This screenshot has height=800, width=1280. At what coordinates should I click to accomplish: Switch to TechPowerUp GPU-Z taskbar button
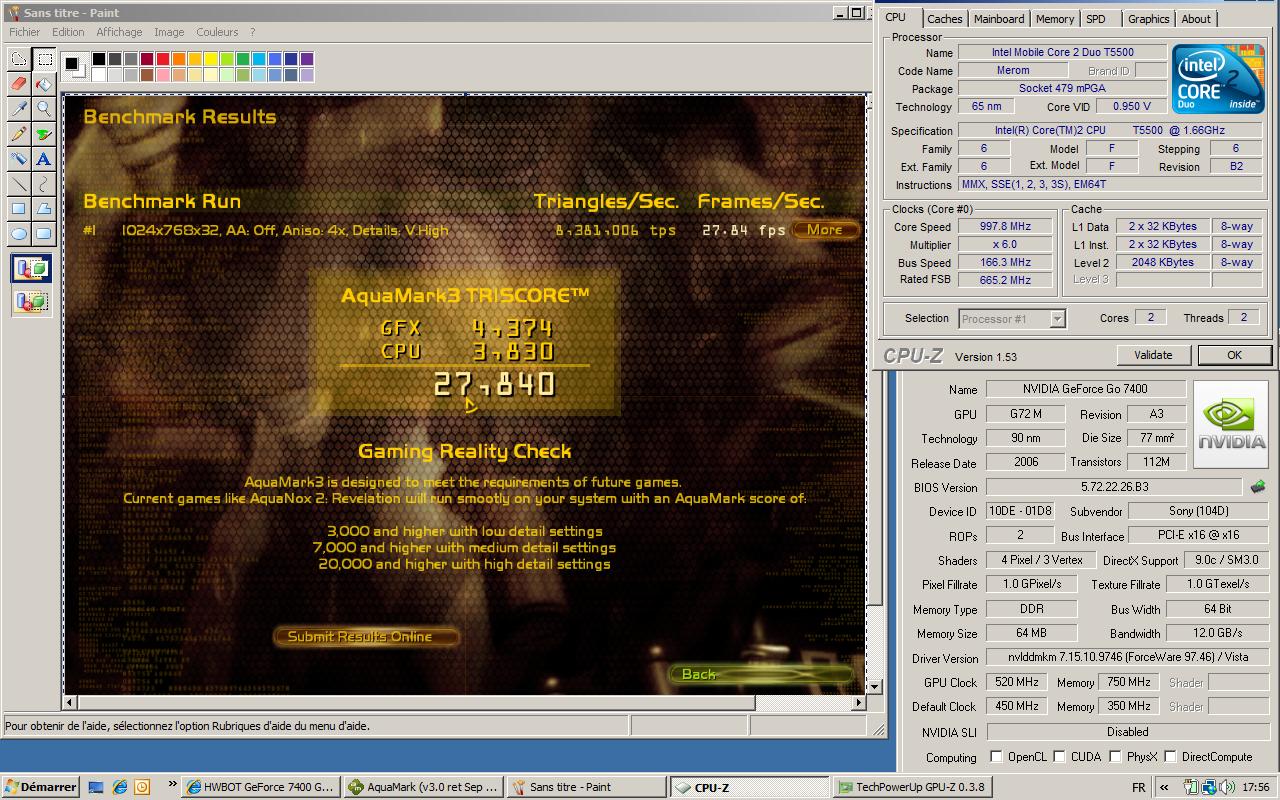(912, 787)
